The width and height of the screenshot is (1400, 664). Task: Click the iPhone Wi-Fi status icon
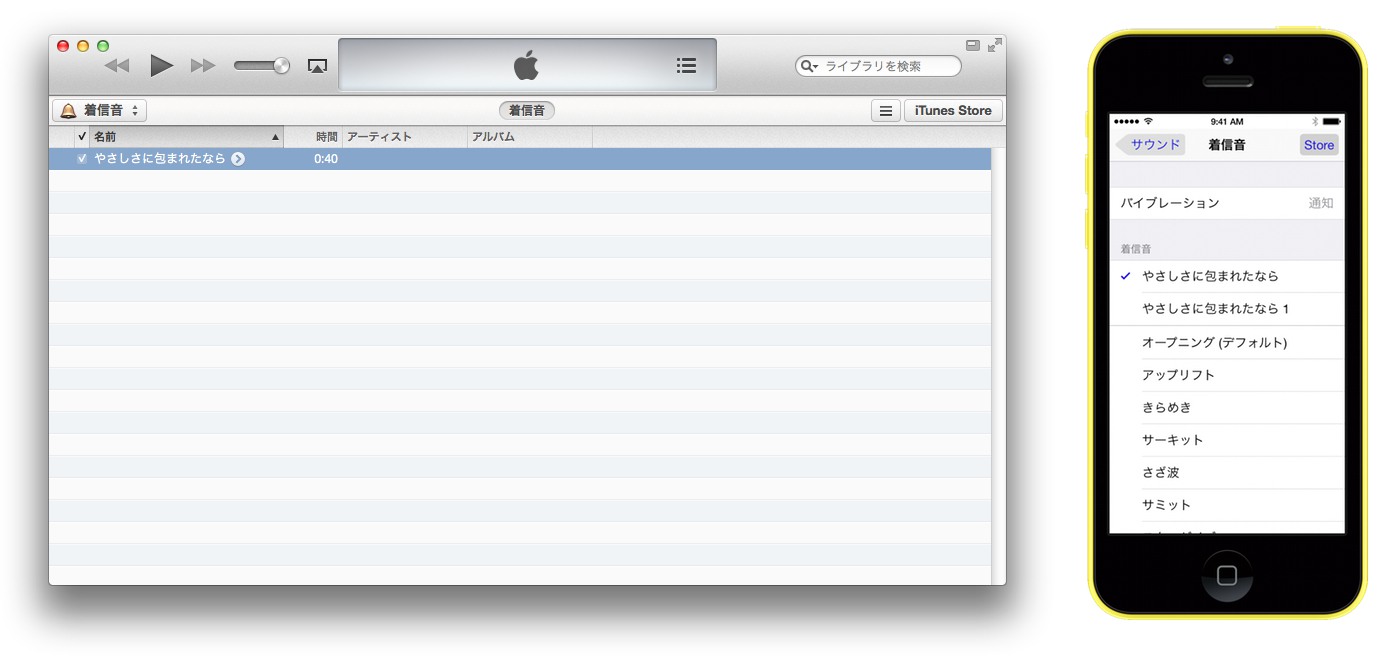click(x=1149, y=121)
